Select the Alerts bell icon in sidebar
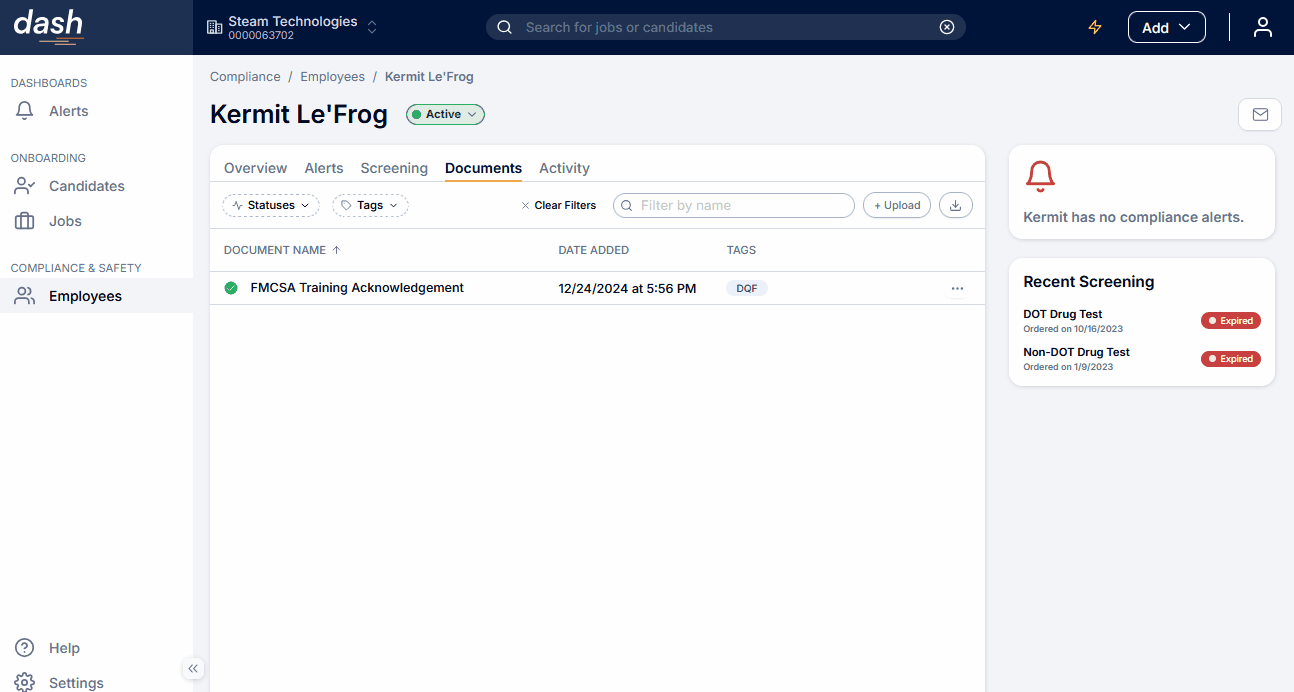Viewport: 1294px width, 692px height. pyautogui.click(x=24, y=111)
